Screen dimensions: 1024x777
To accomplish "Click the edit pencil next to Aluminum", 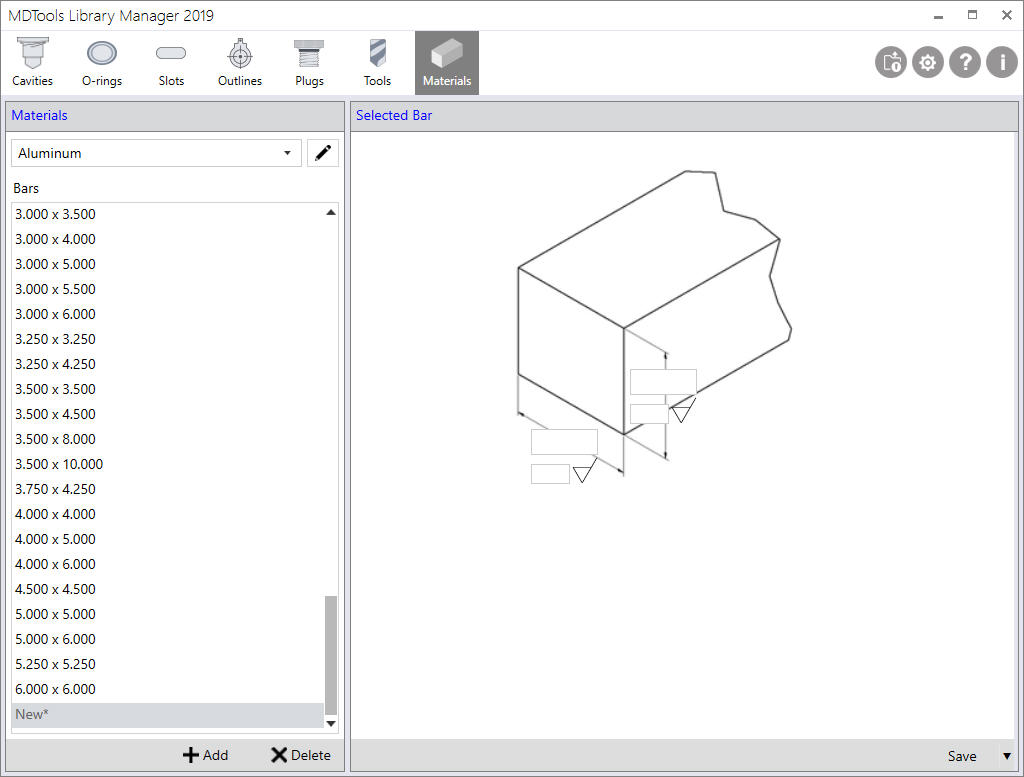I will click(x=322, y=152).
